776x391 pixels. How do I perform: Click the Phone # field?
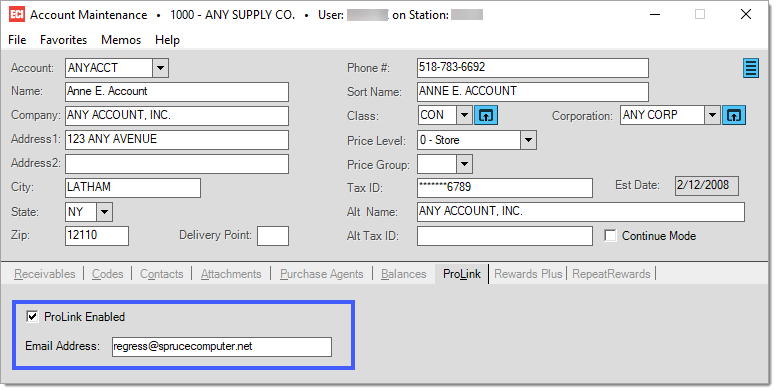point(533,68)
